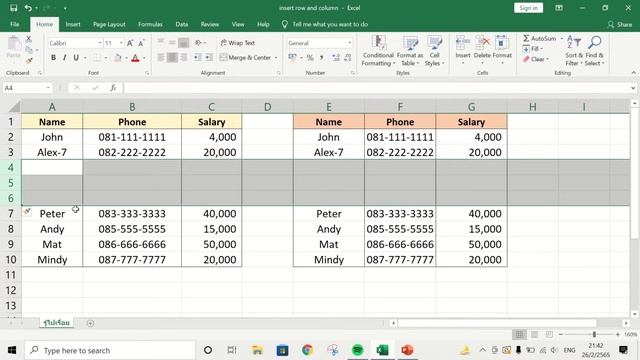Click the Format Painter brush icon
This screenshot has height=360, width=640.
click(x=29, y=60)
